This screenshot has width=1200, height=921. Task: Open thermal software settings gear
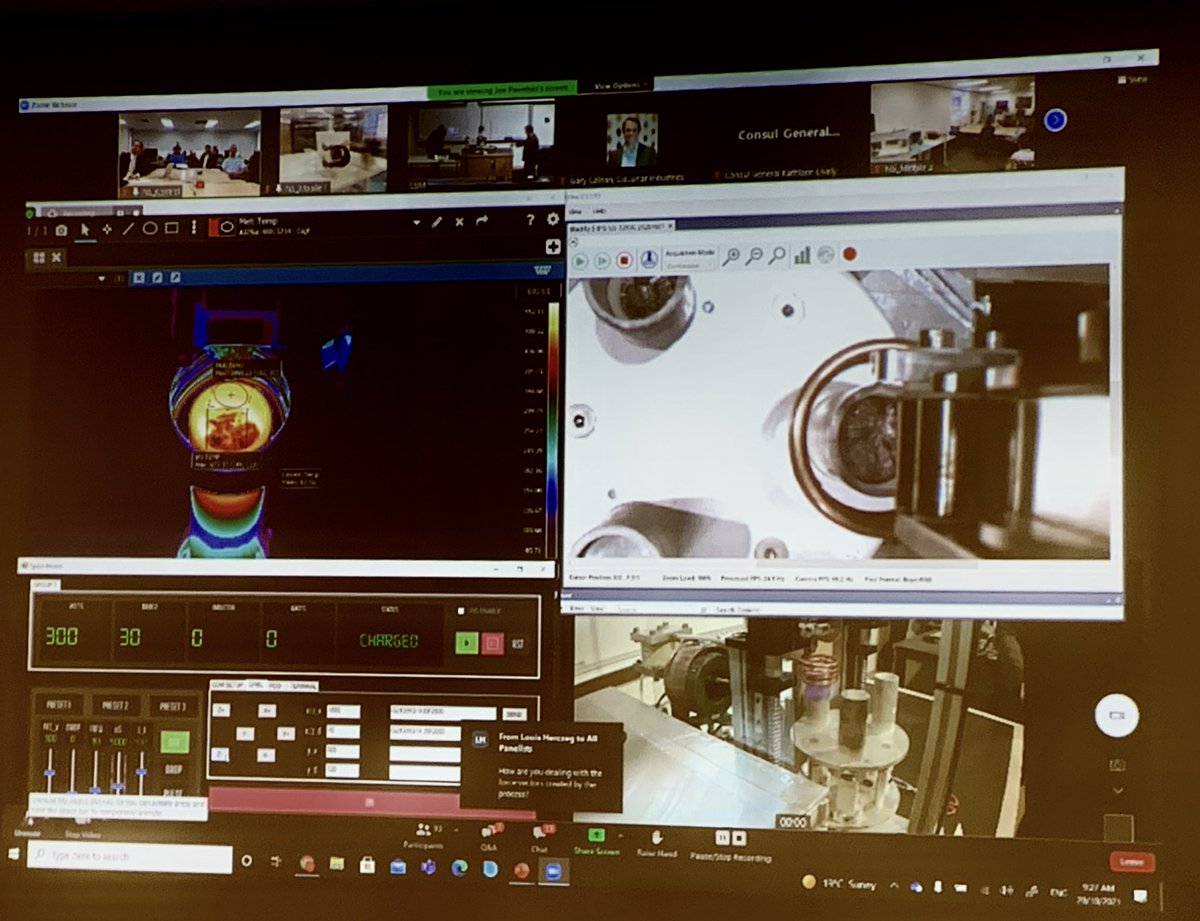553,219
